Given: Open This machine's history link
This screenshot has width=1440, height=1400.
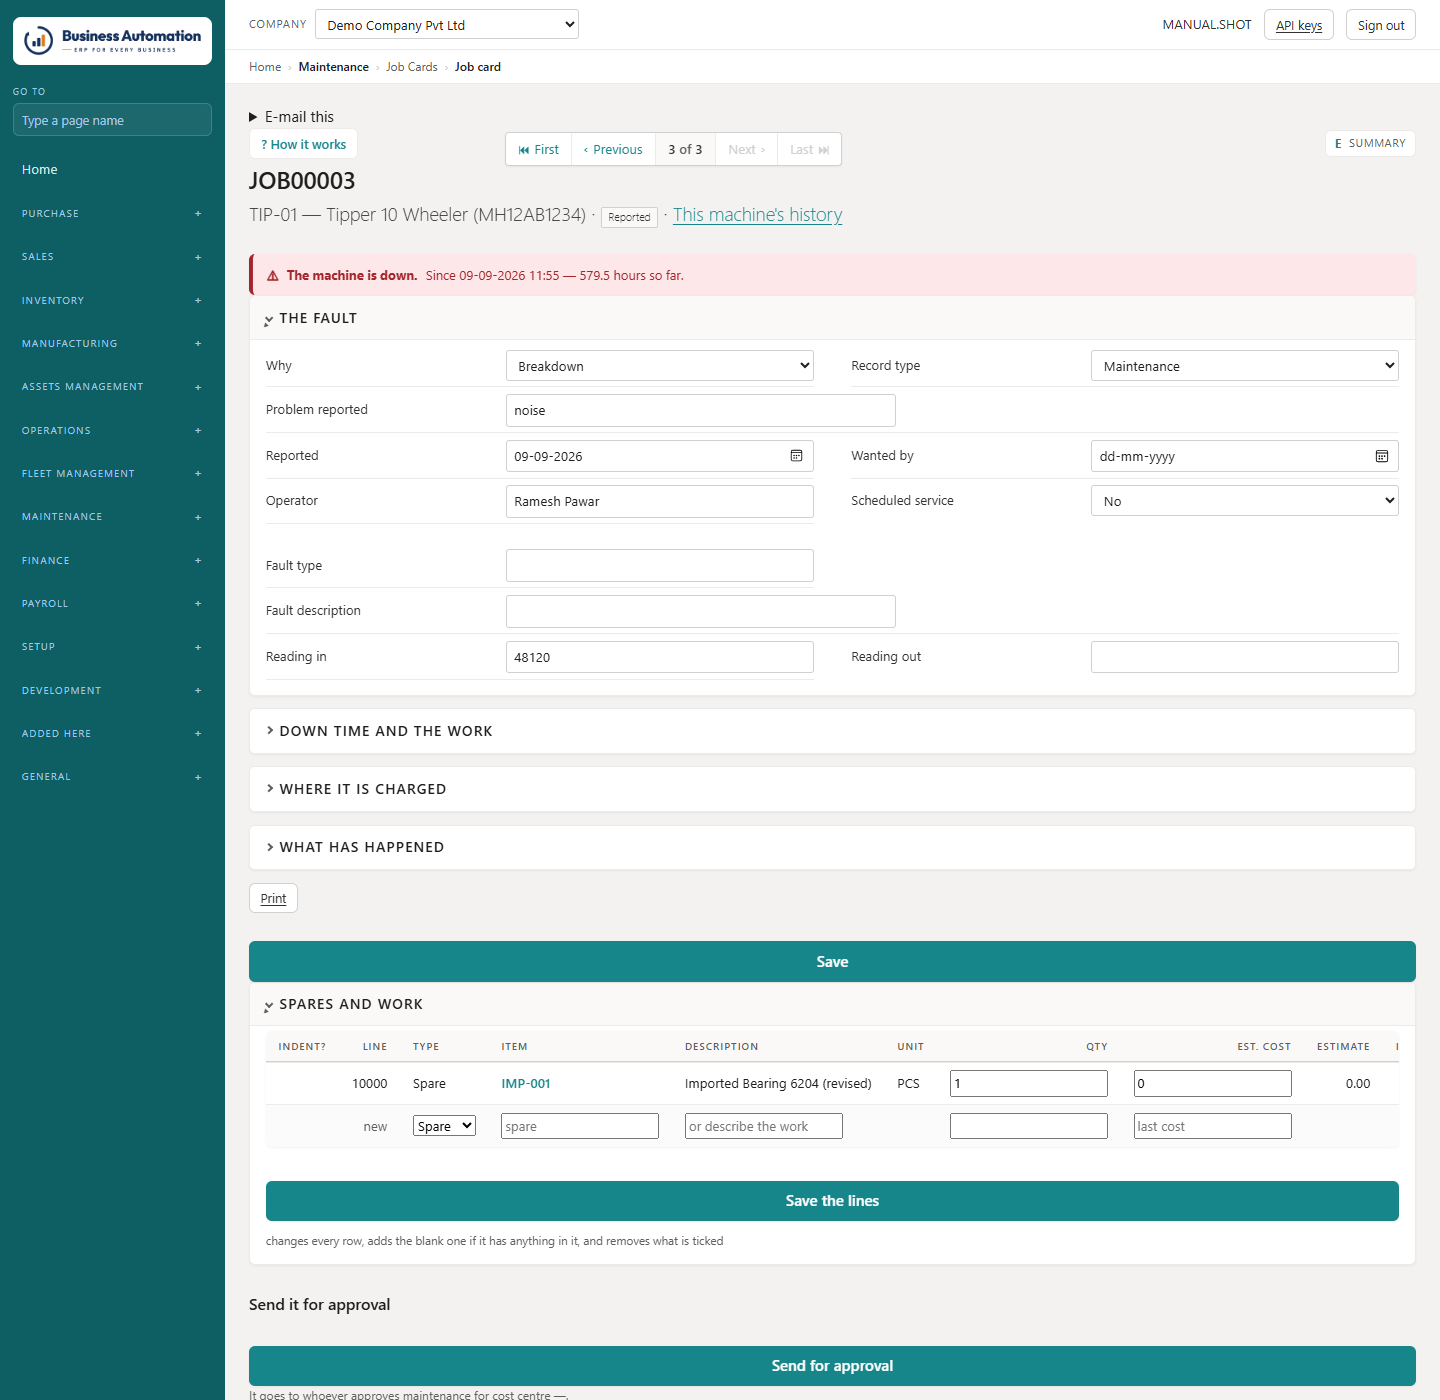Looking at the screenshot, I should [757, 215].
